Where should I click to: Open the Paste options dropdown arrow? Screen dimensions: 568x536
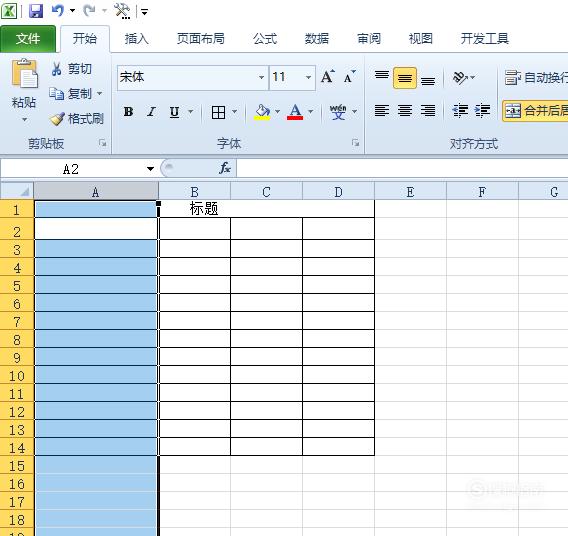tap(24, 120)
